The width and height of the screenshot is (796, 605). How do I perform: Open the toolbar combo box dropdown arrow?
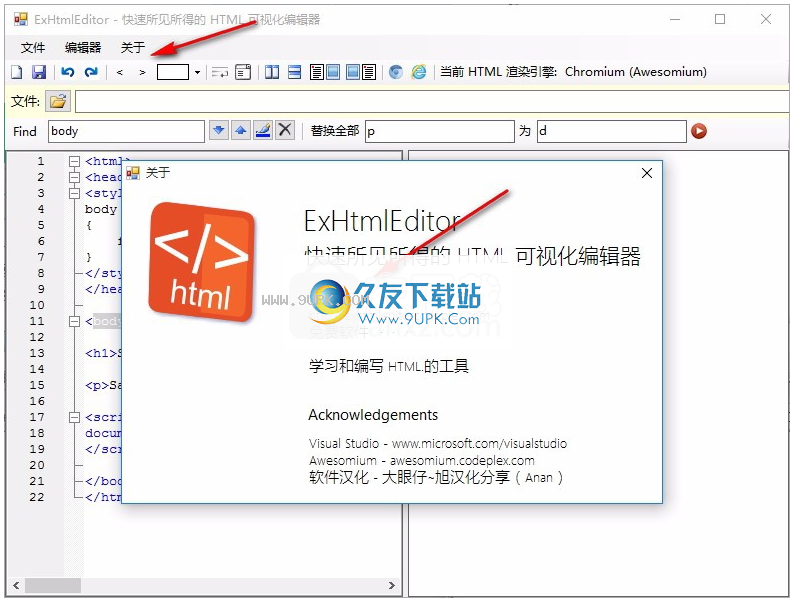pos(197,72)
